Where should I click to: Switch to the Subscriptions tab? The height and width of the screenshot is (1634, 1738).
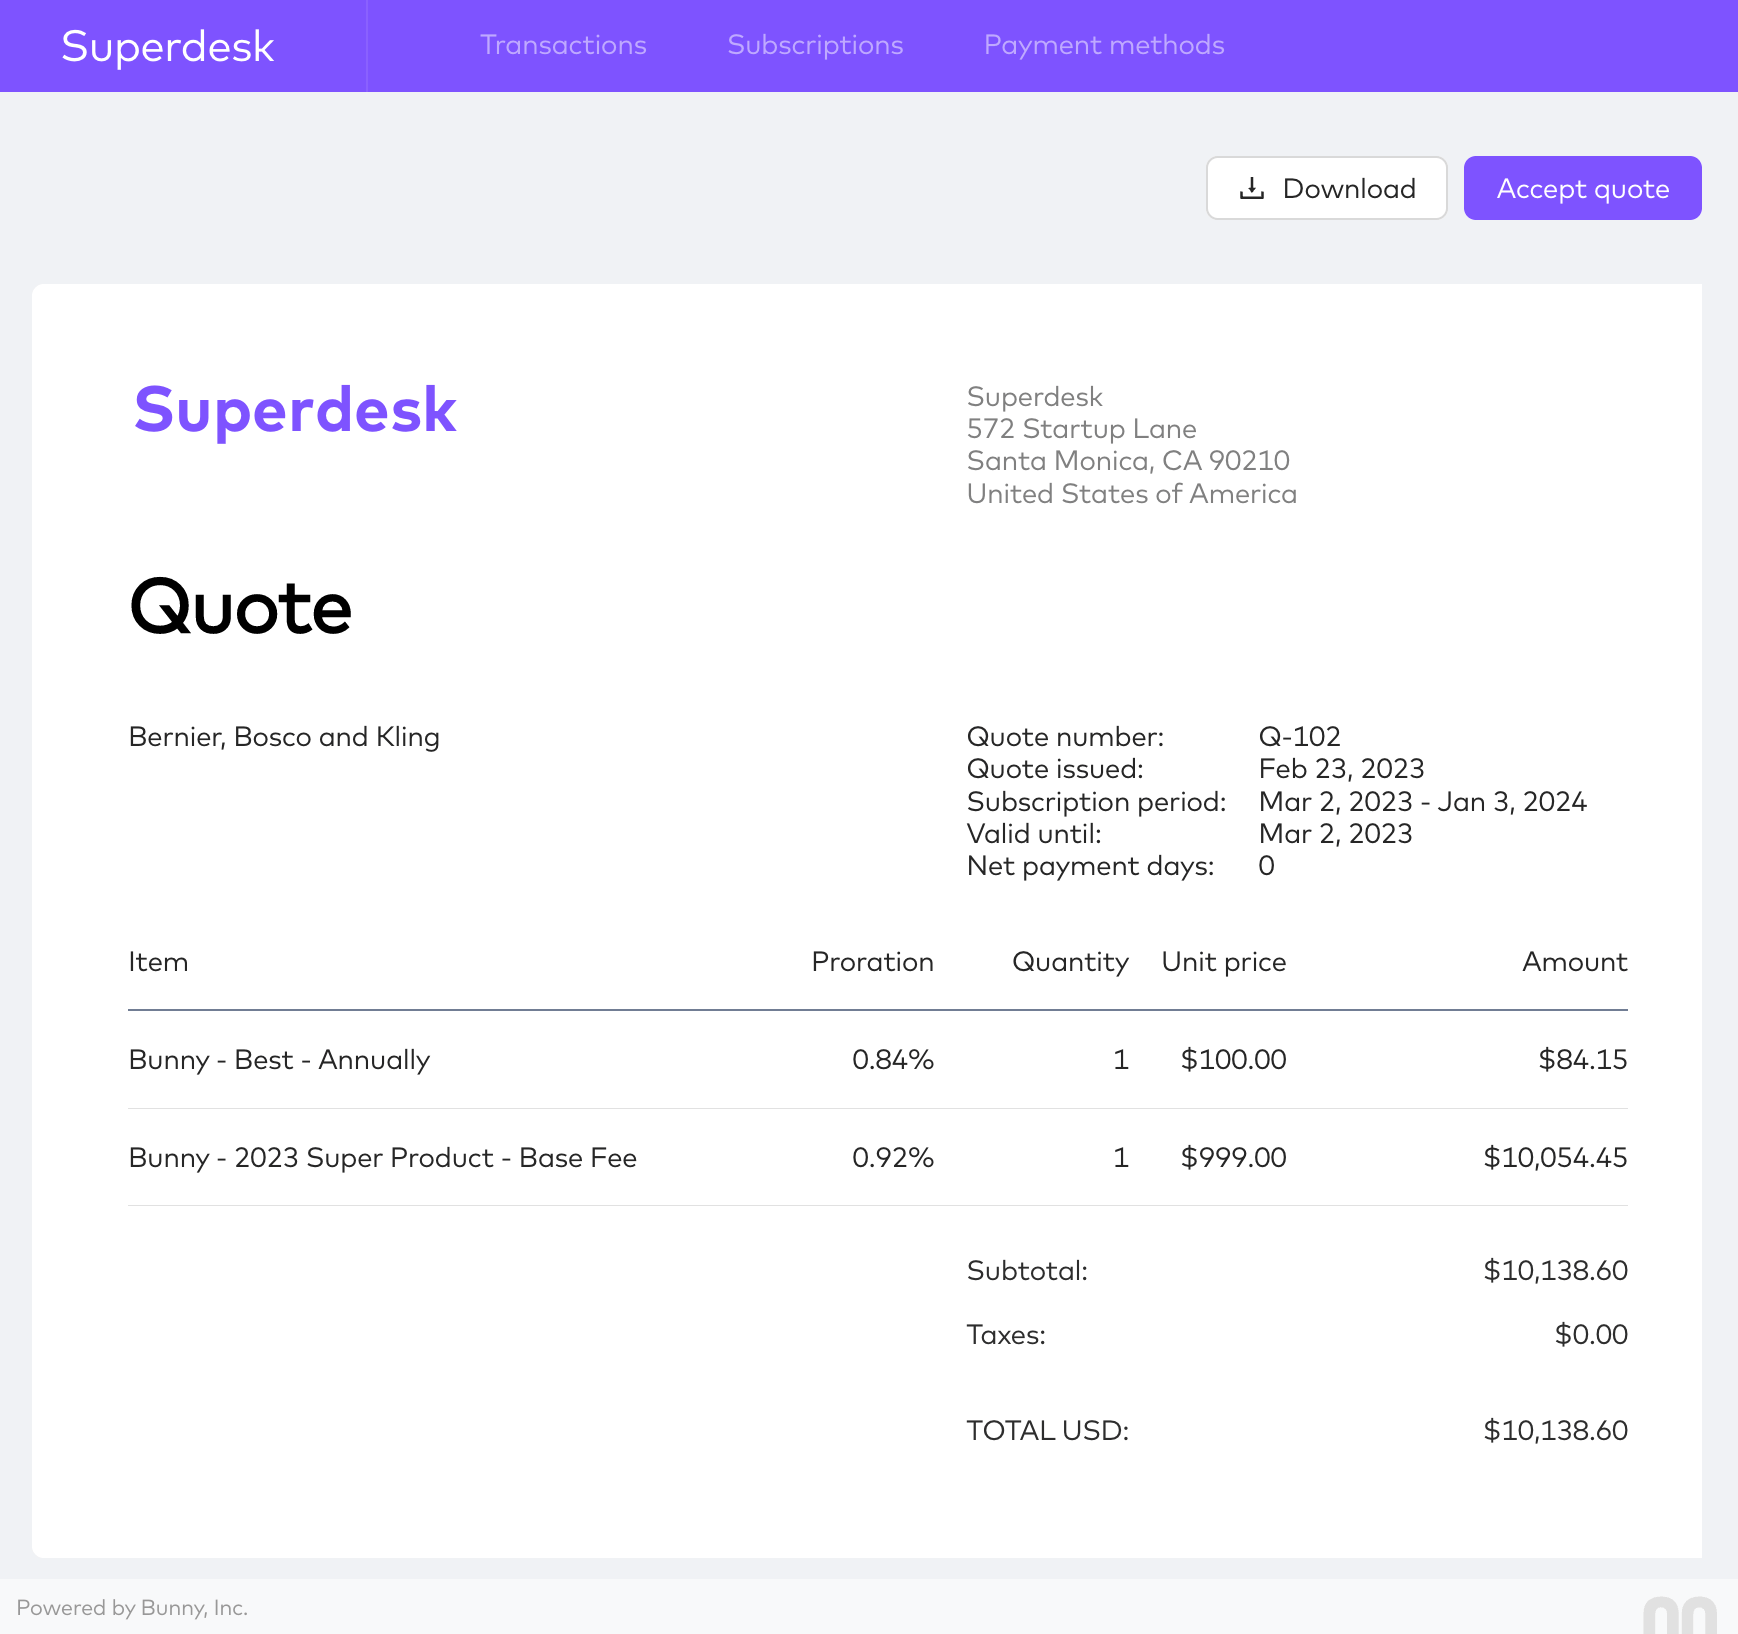815,45
